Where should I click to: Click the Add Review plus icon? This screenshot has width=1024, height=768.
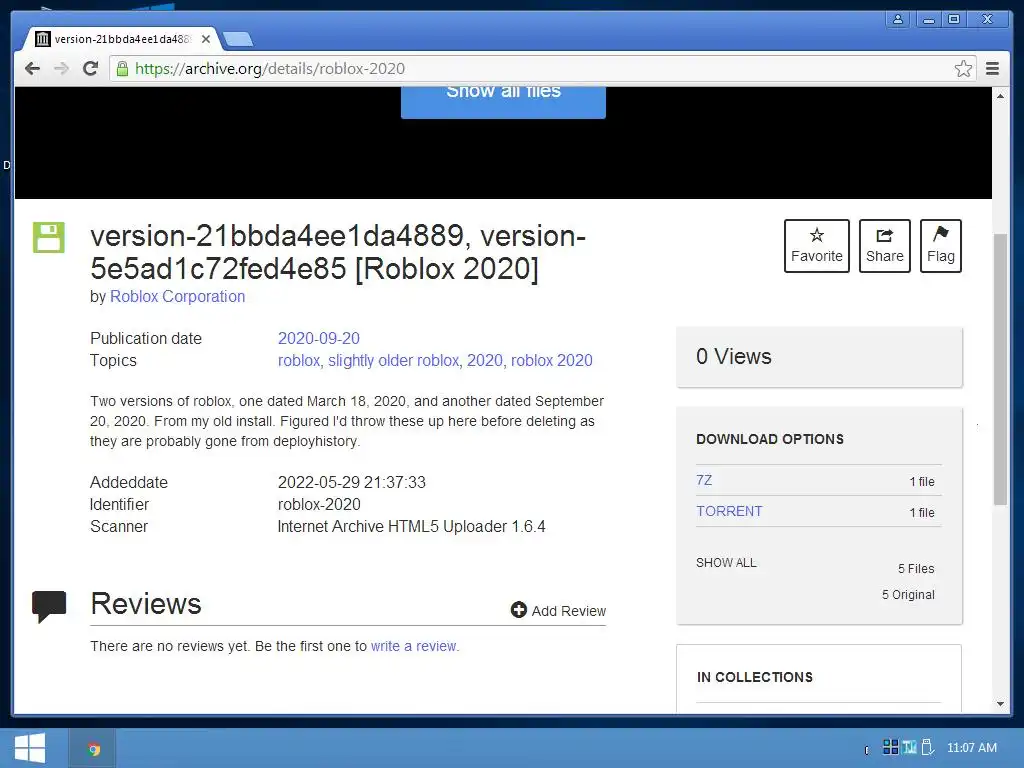point(519,610)
